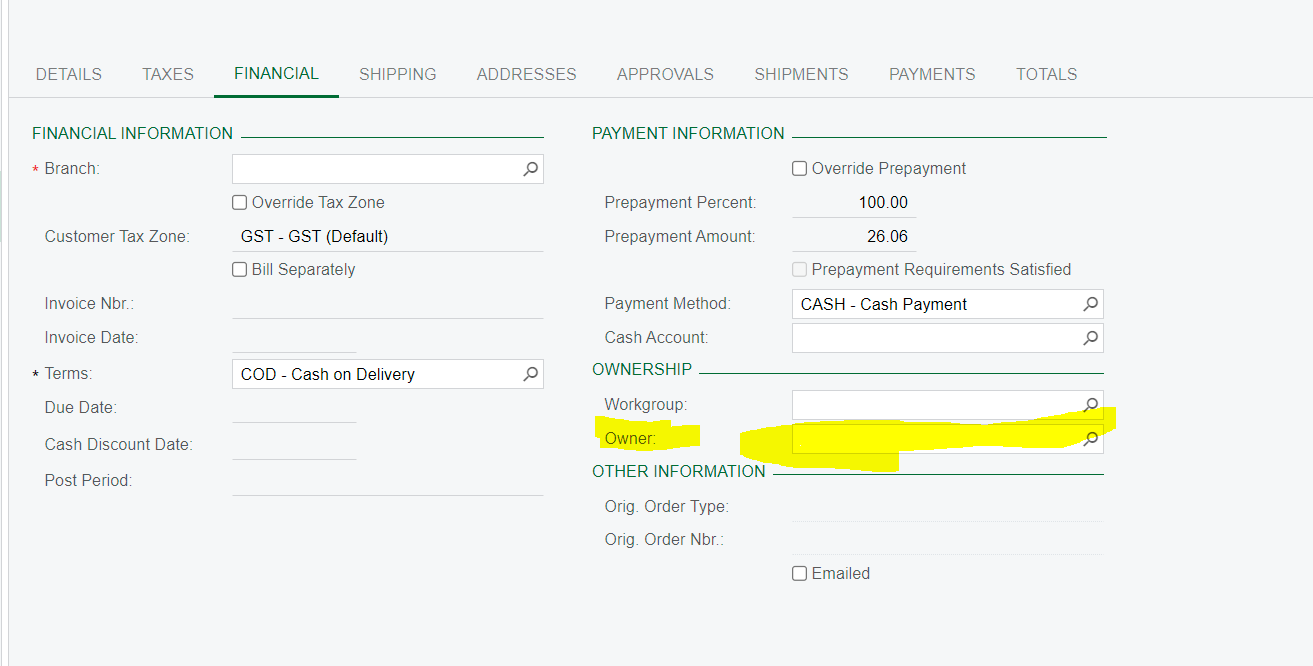Viewport: 1313px width, 666px height.
Task: Switch to the Approvals tab
Action: [665, 74]
